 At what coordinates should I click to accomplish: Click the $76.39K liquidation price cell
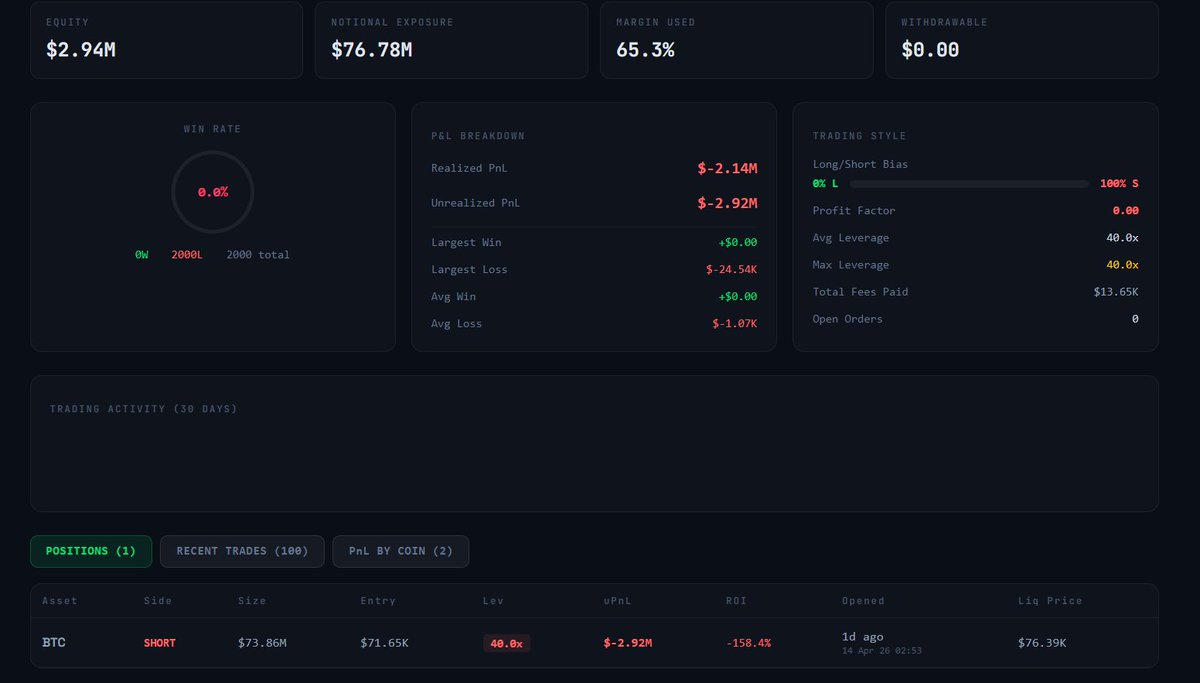(x=1042, y=643)
